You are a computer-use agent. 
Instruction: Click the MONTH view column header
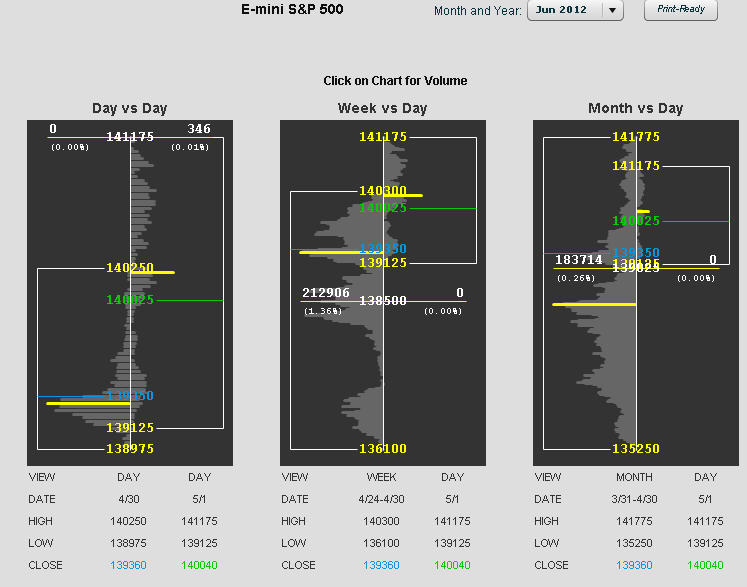[x=634, y=477]
